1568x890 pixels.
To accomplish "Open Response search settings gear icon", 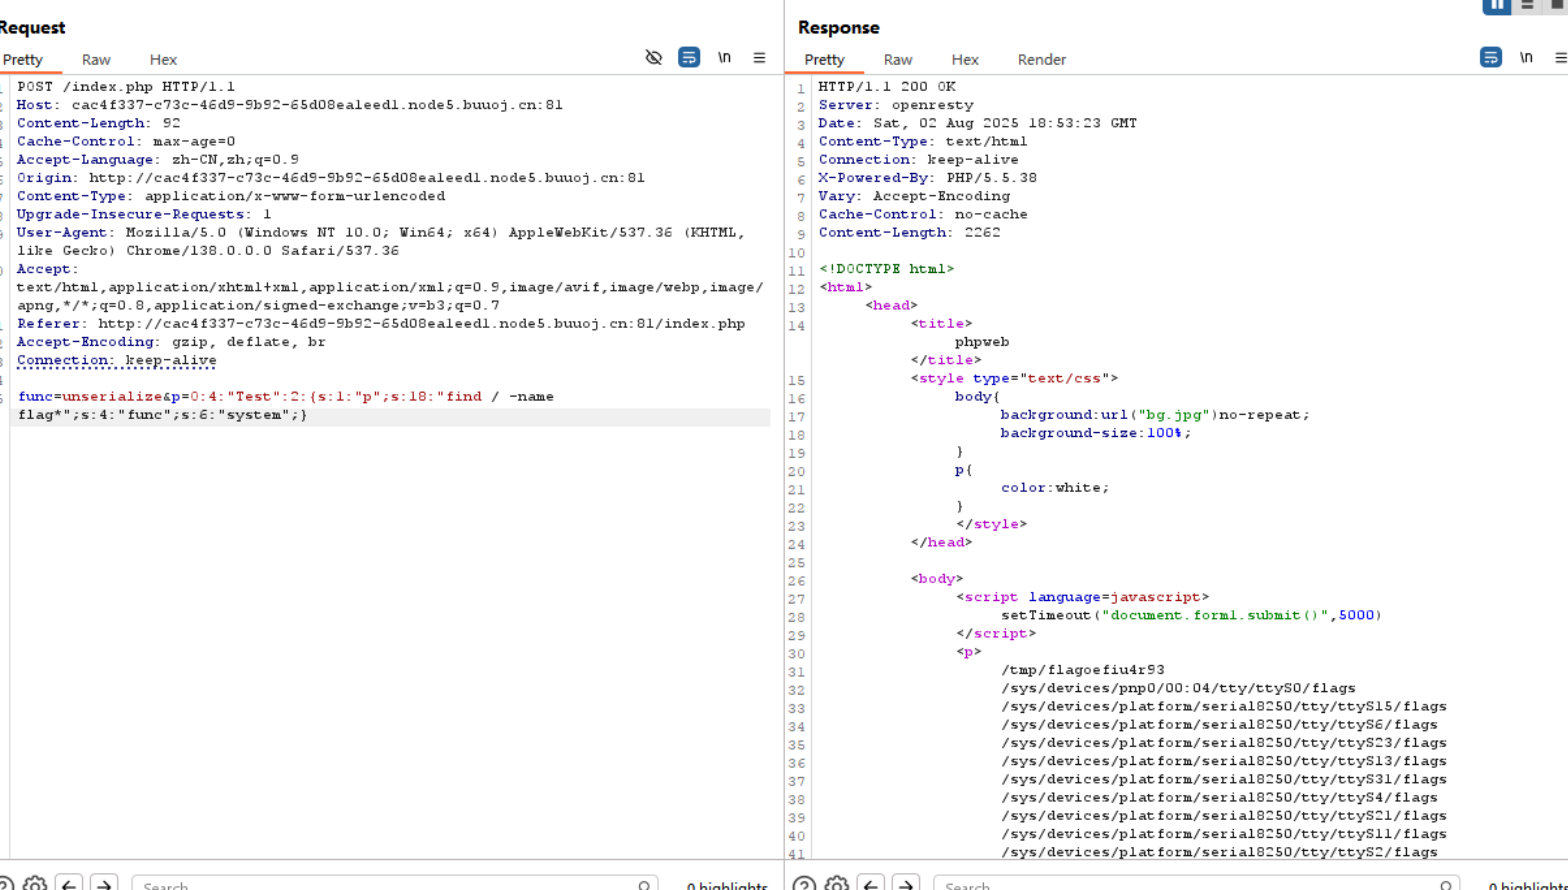I will (x=837, y=884).
